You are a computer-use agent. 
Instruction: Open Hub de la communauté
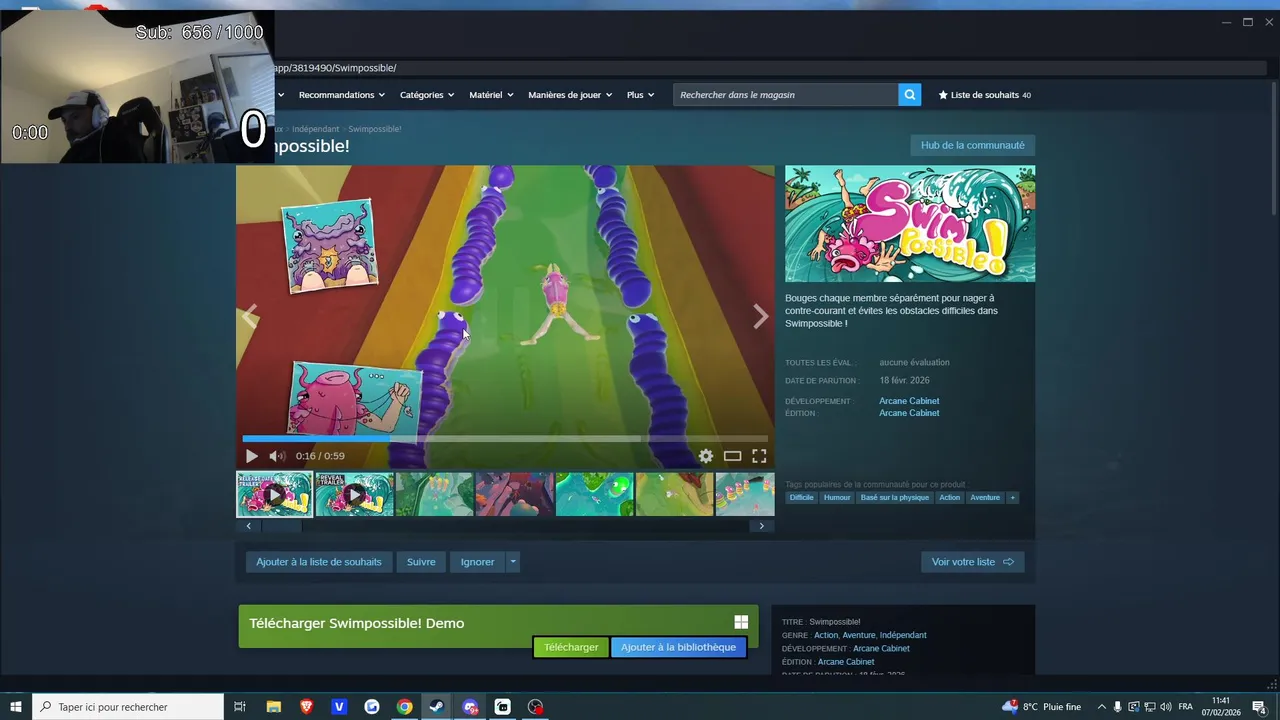972,145
